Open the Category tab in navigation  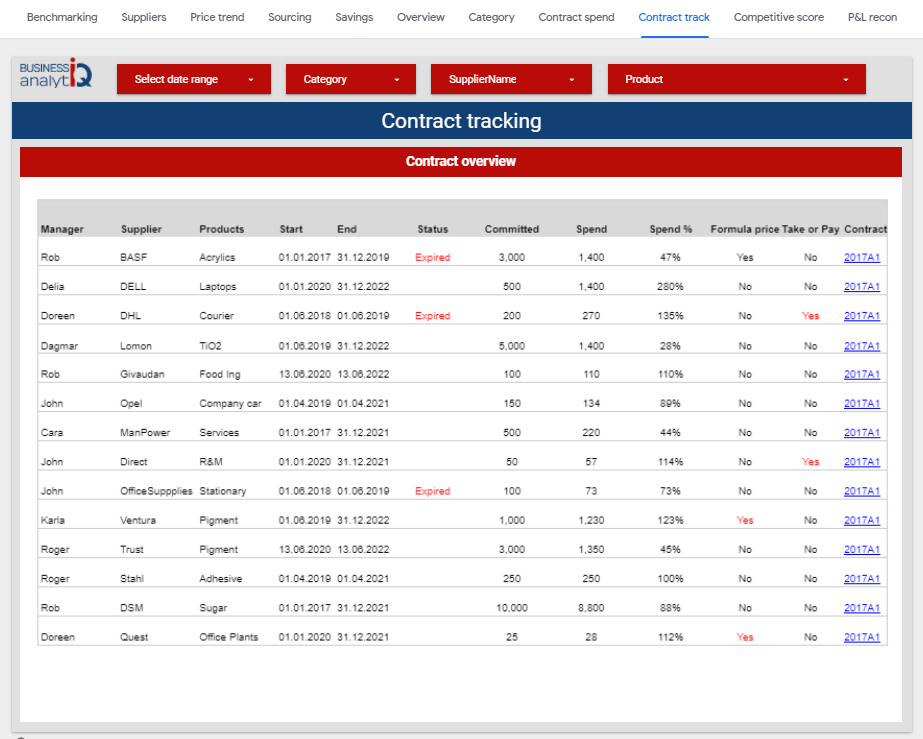coord(492,17)
